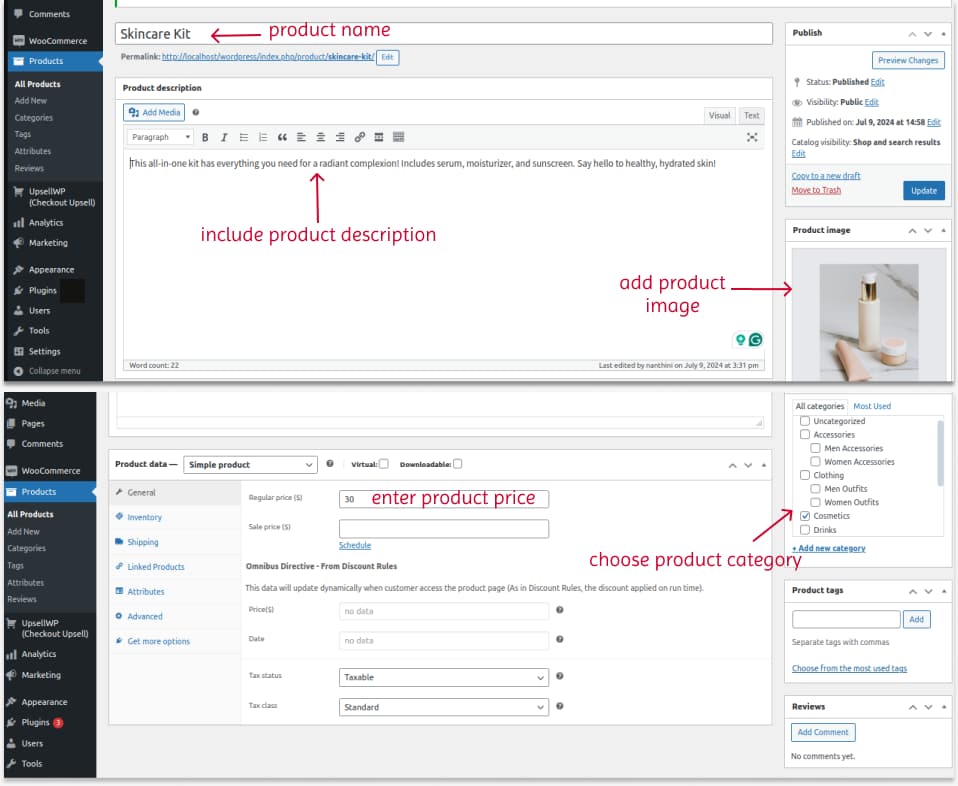Switch to the Visual editor tab
Viewport: 958px width, 786px height.
pos(719,116)
